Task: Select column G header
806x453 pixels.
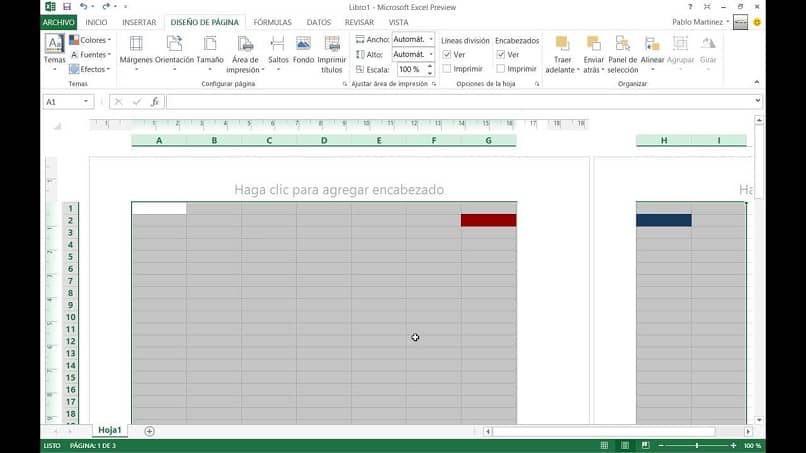Action: (x=488, y=140)
